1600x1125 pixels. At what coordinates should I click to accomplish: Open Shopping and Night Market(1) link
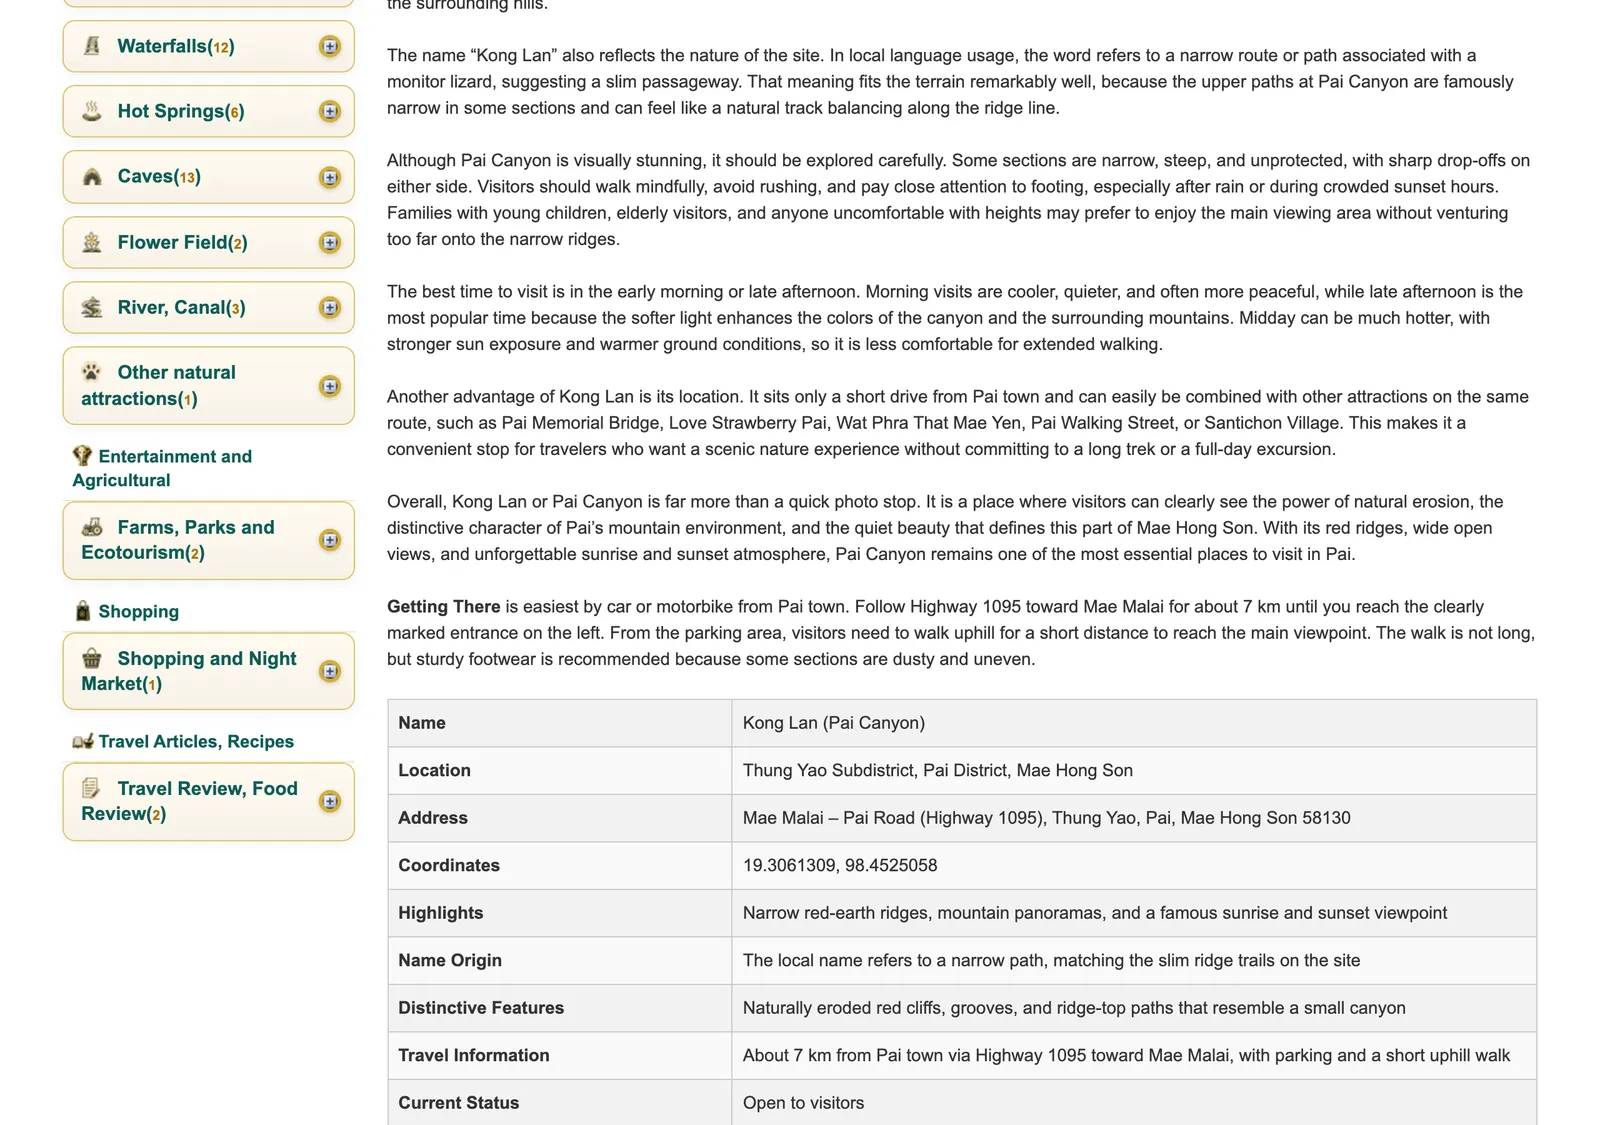pyautogui.click(x=189, y=671)
